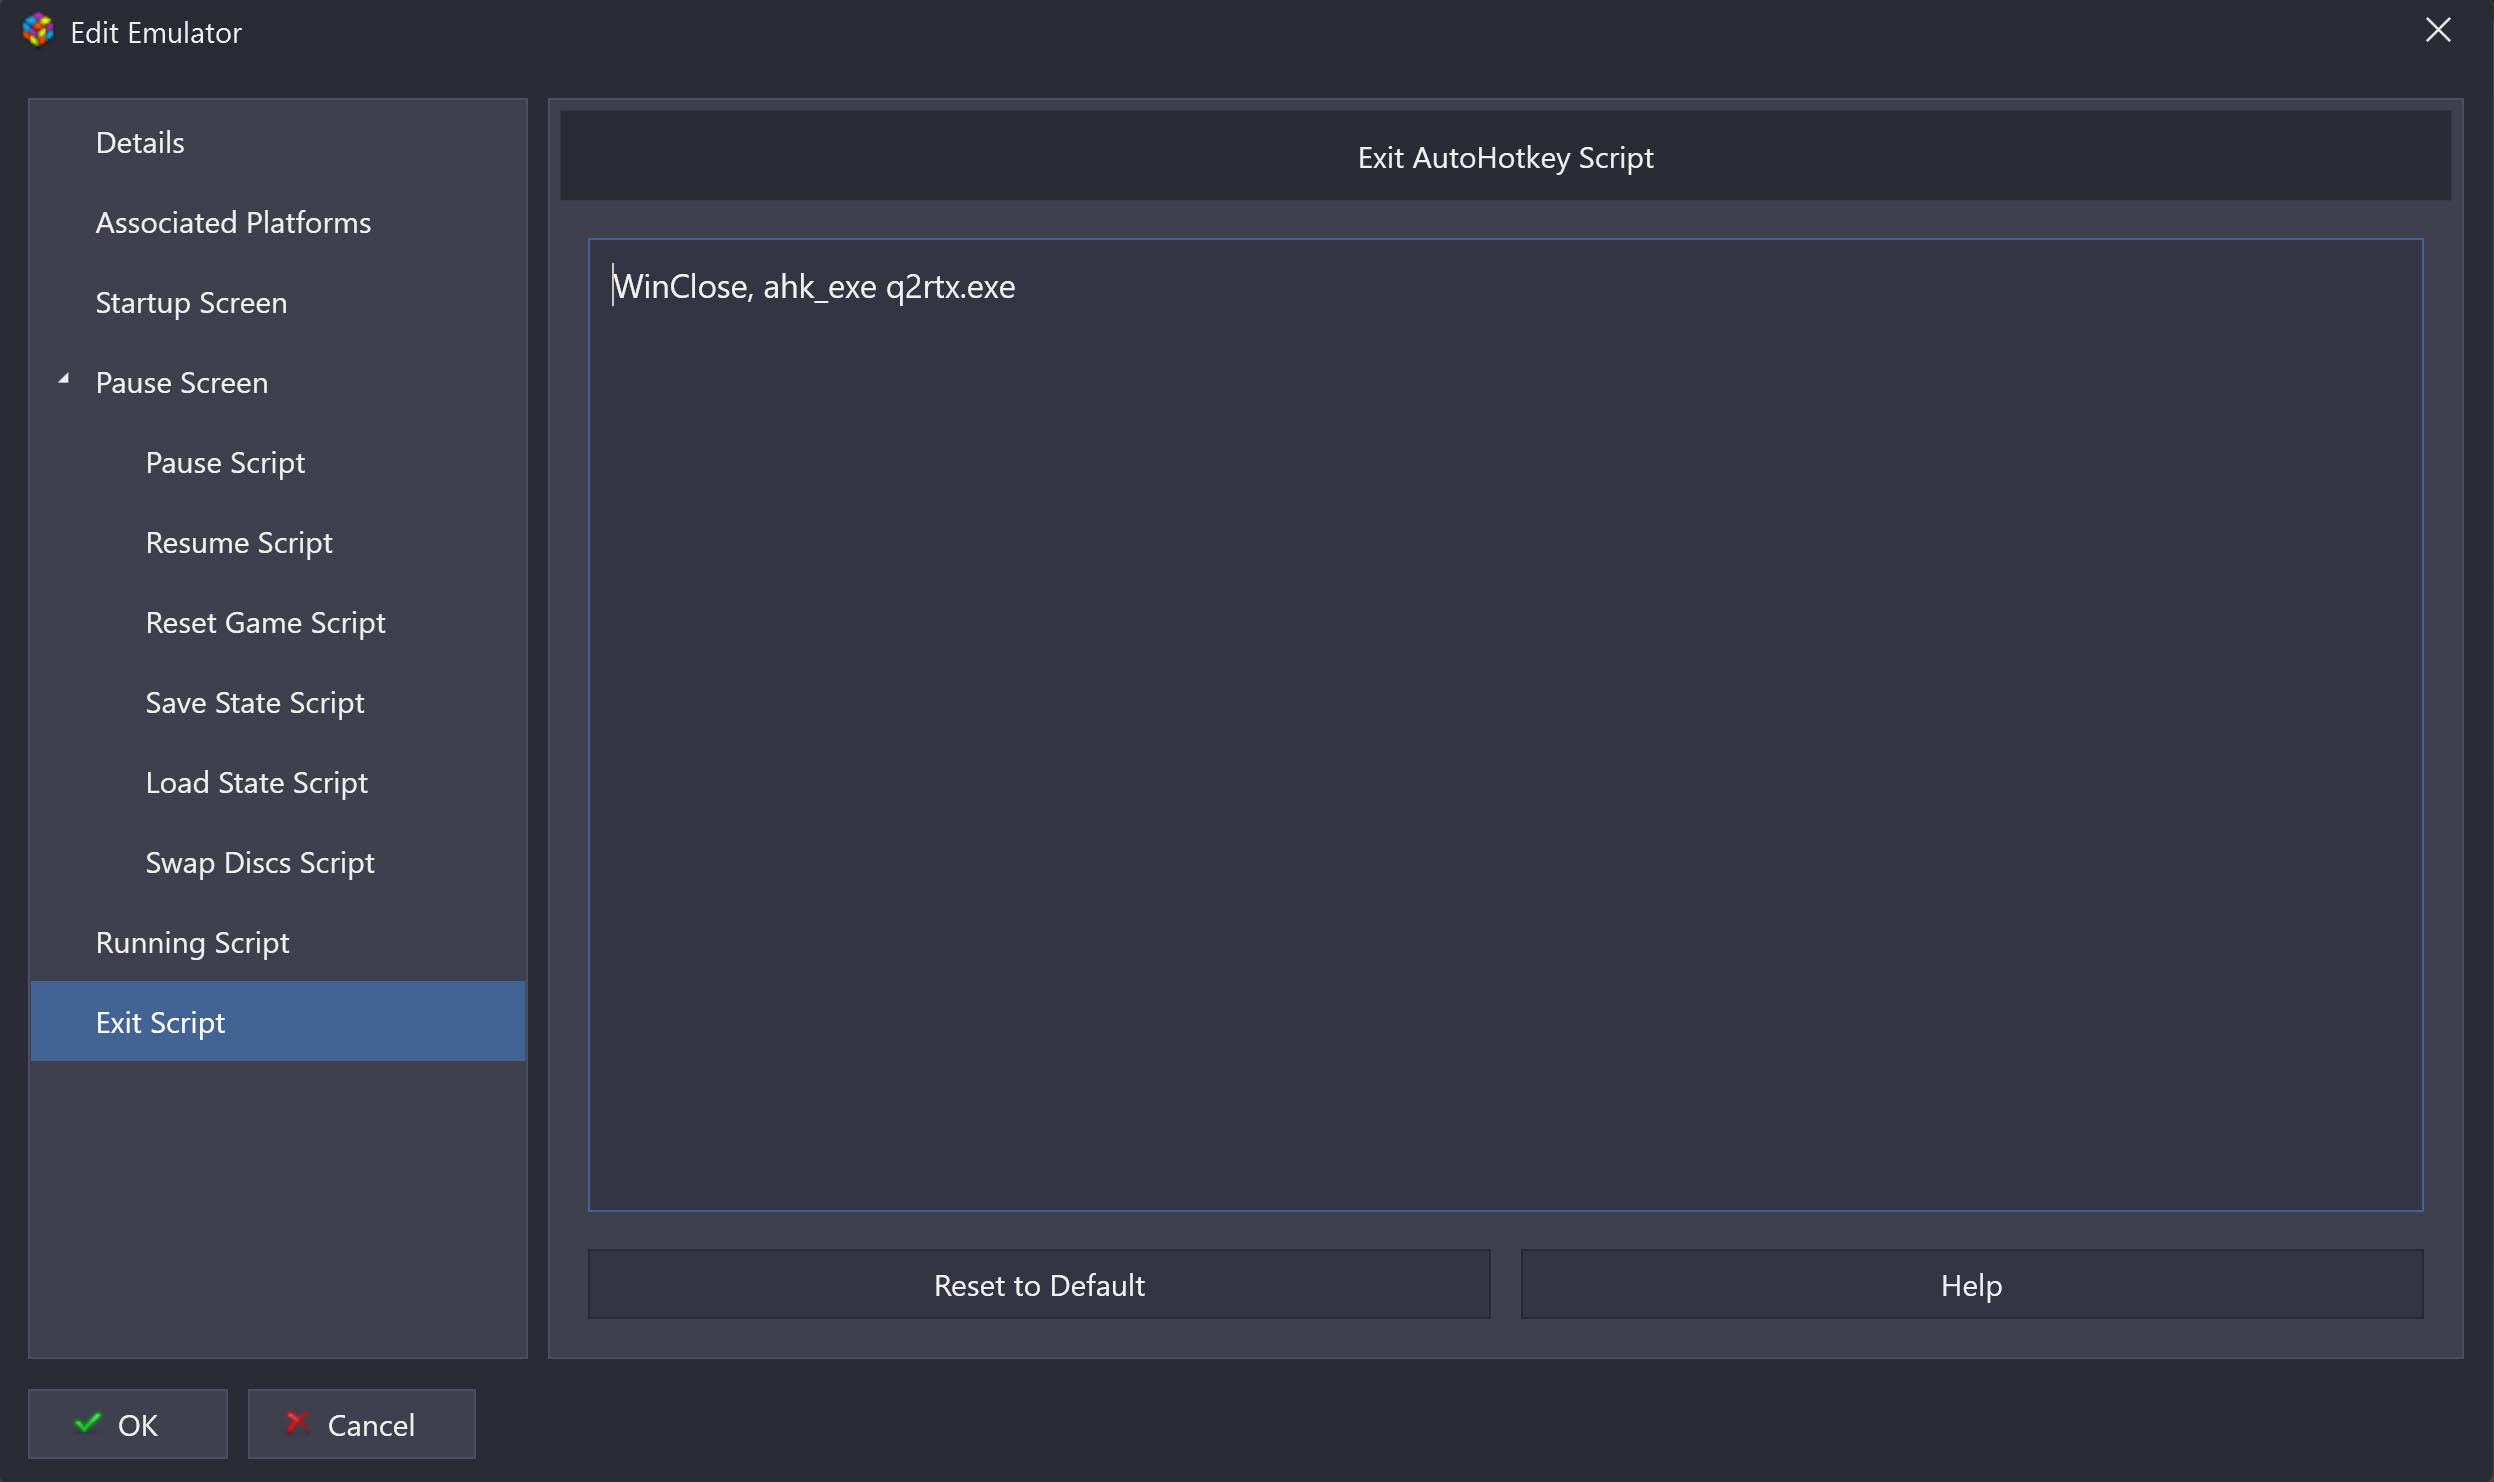
Task: Click the WinClose script line text
Action: [814, 287]
